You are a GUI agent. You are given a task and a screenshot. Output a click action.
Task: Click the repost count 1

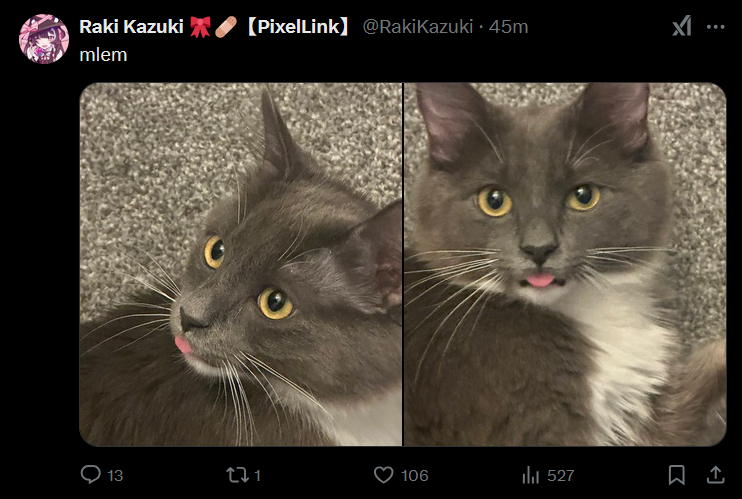pos(257,475)
